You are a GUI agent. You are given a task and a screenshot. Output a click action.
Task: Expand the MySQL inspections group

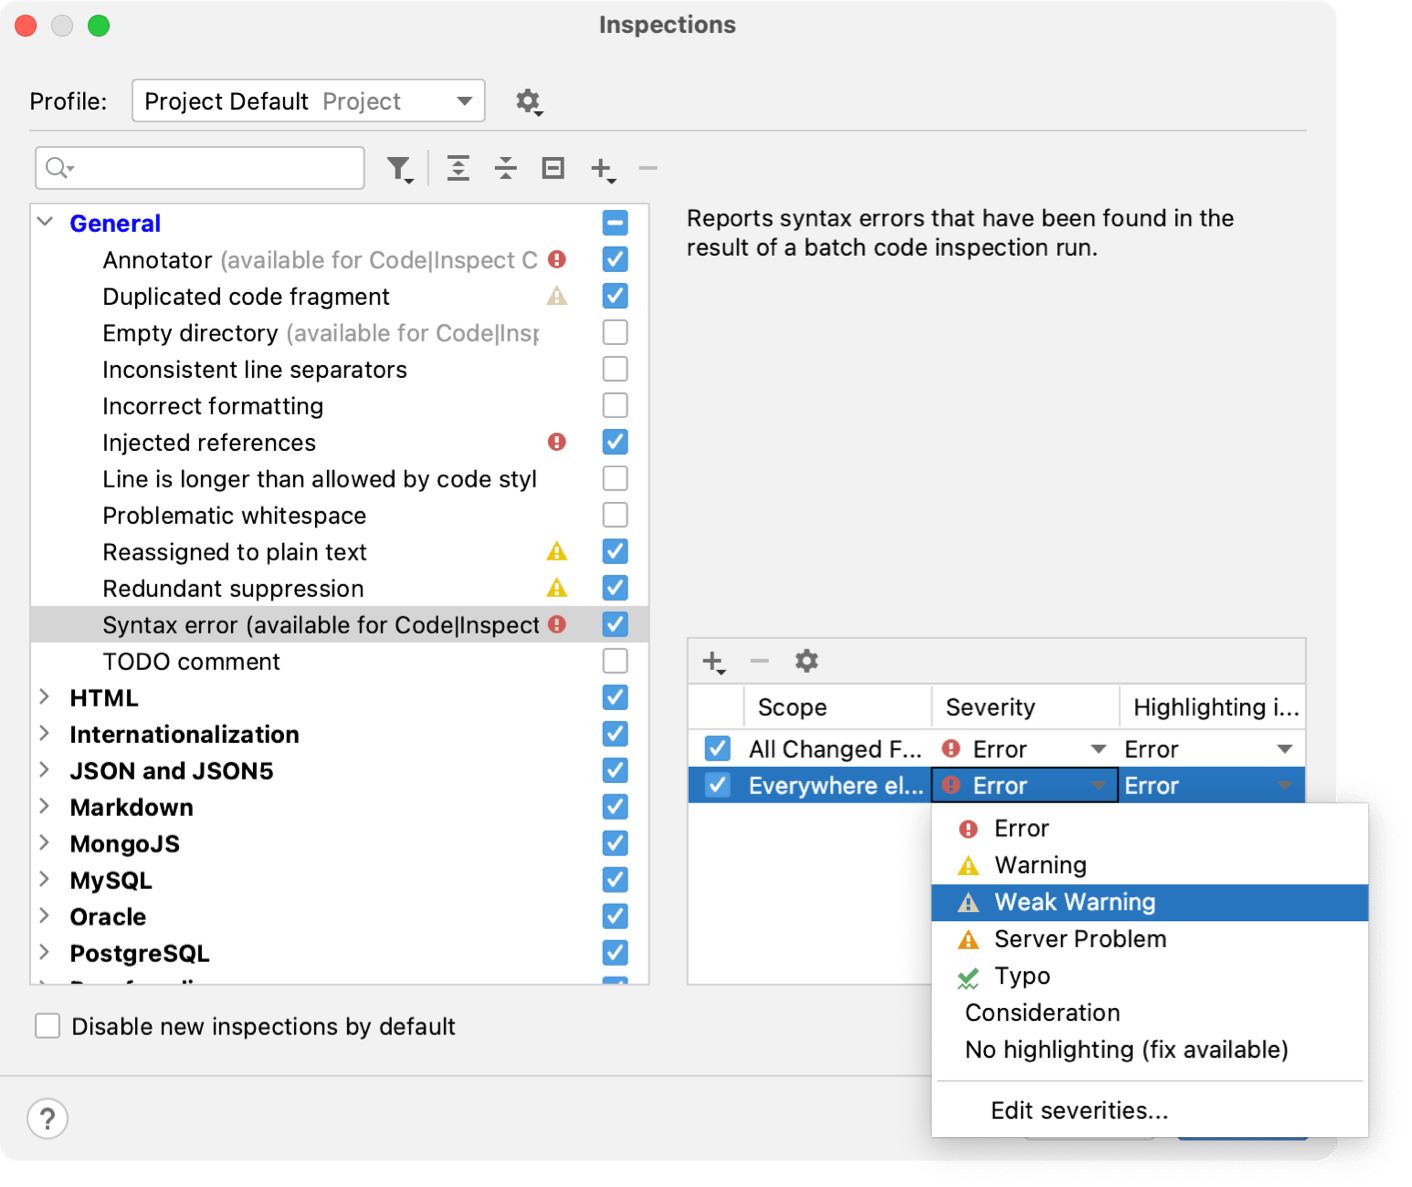click(45, 880)
